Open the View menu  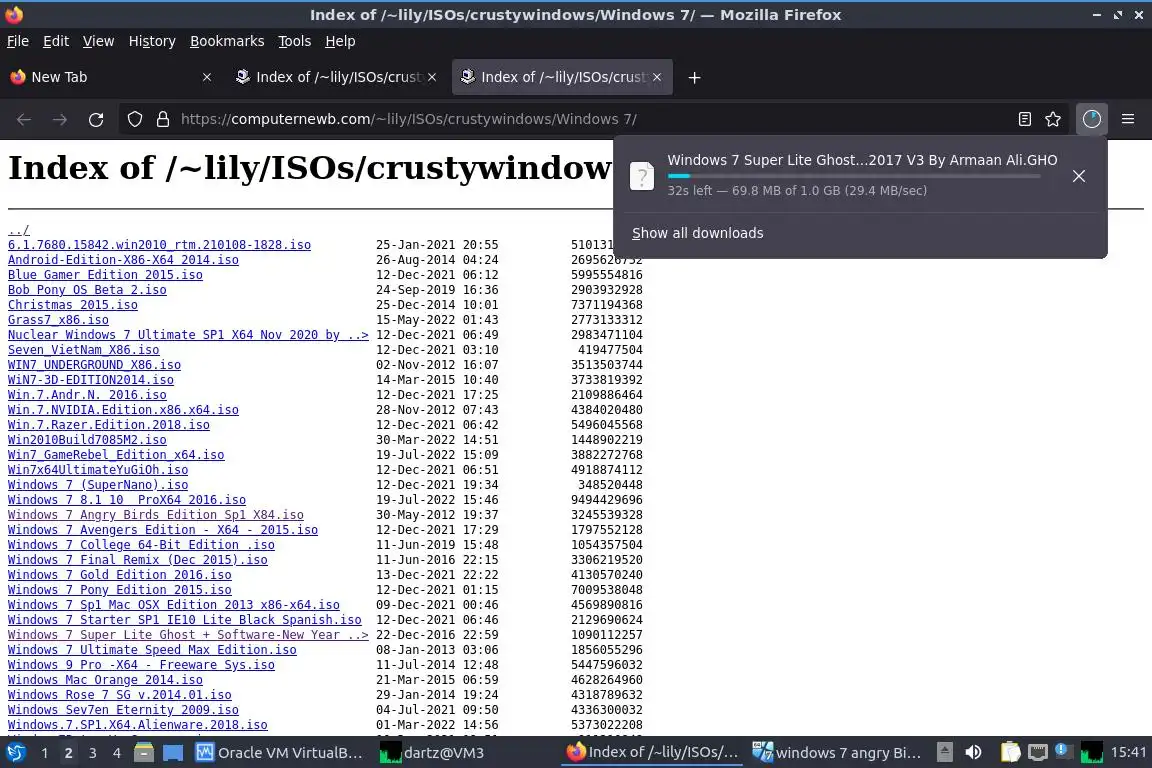tap(98, 41)
